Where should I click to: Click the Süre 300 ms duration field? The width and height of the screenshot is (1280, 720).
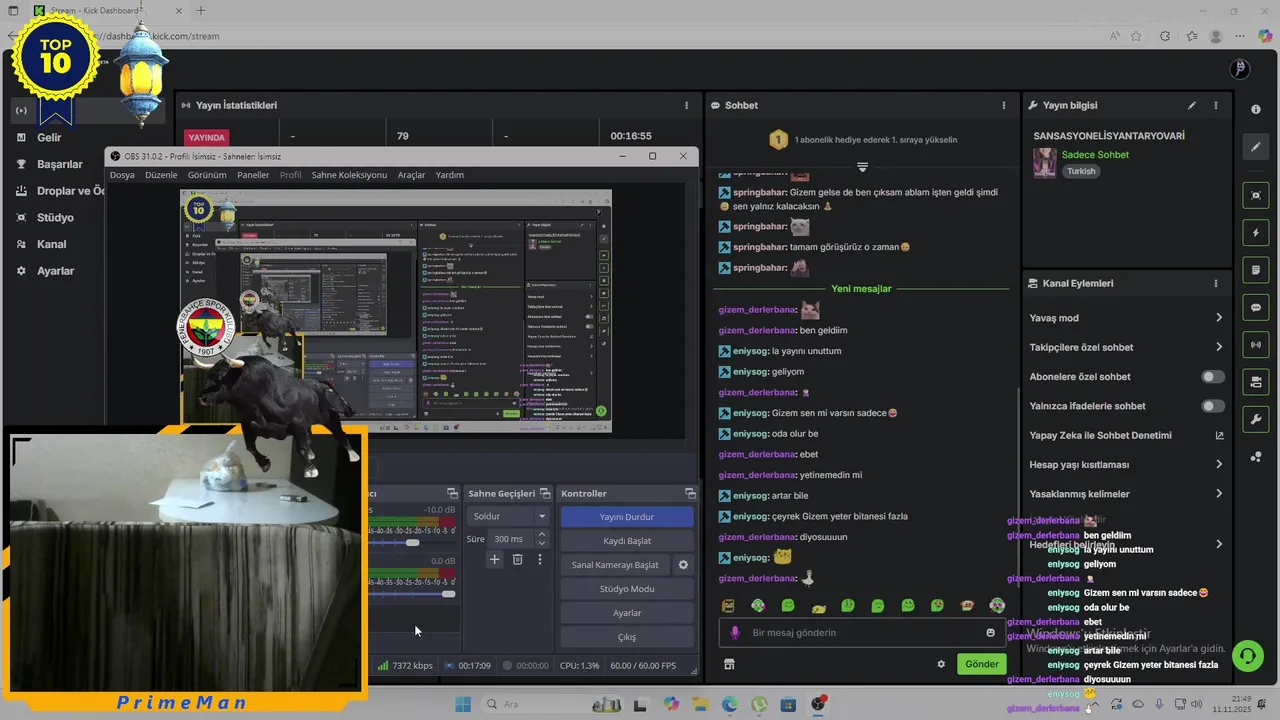click(x=511, y=539)
